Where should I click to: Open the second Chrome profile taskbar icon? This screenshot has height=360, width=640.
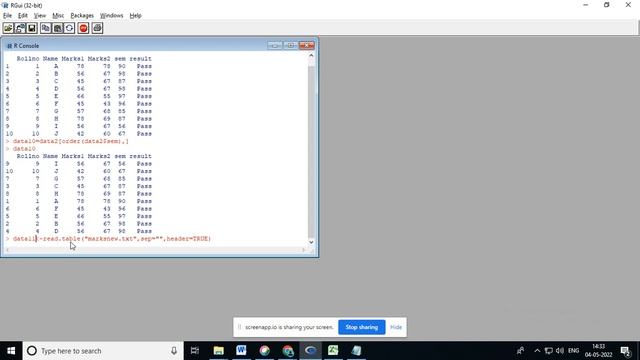click(287, 351)
